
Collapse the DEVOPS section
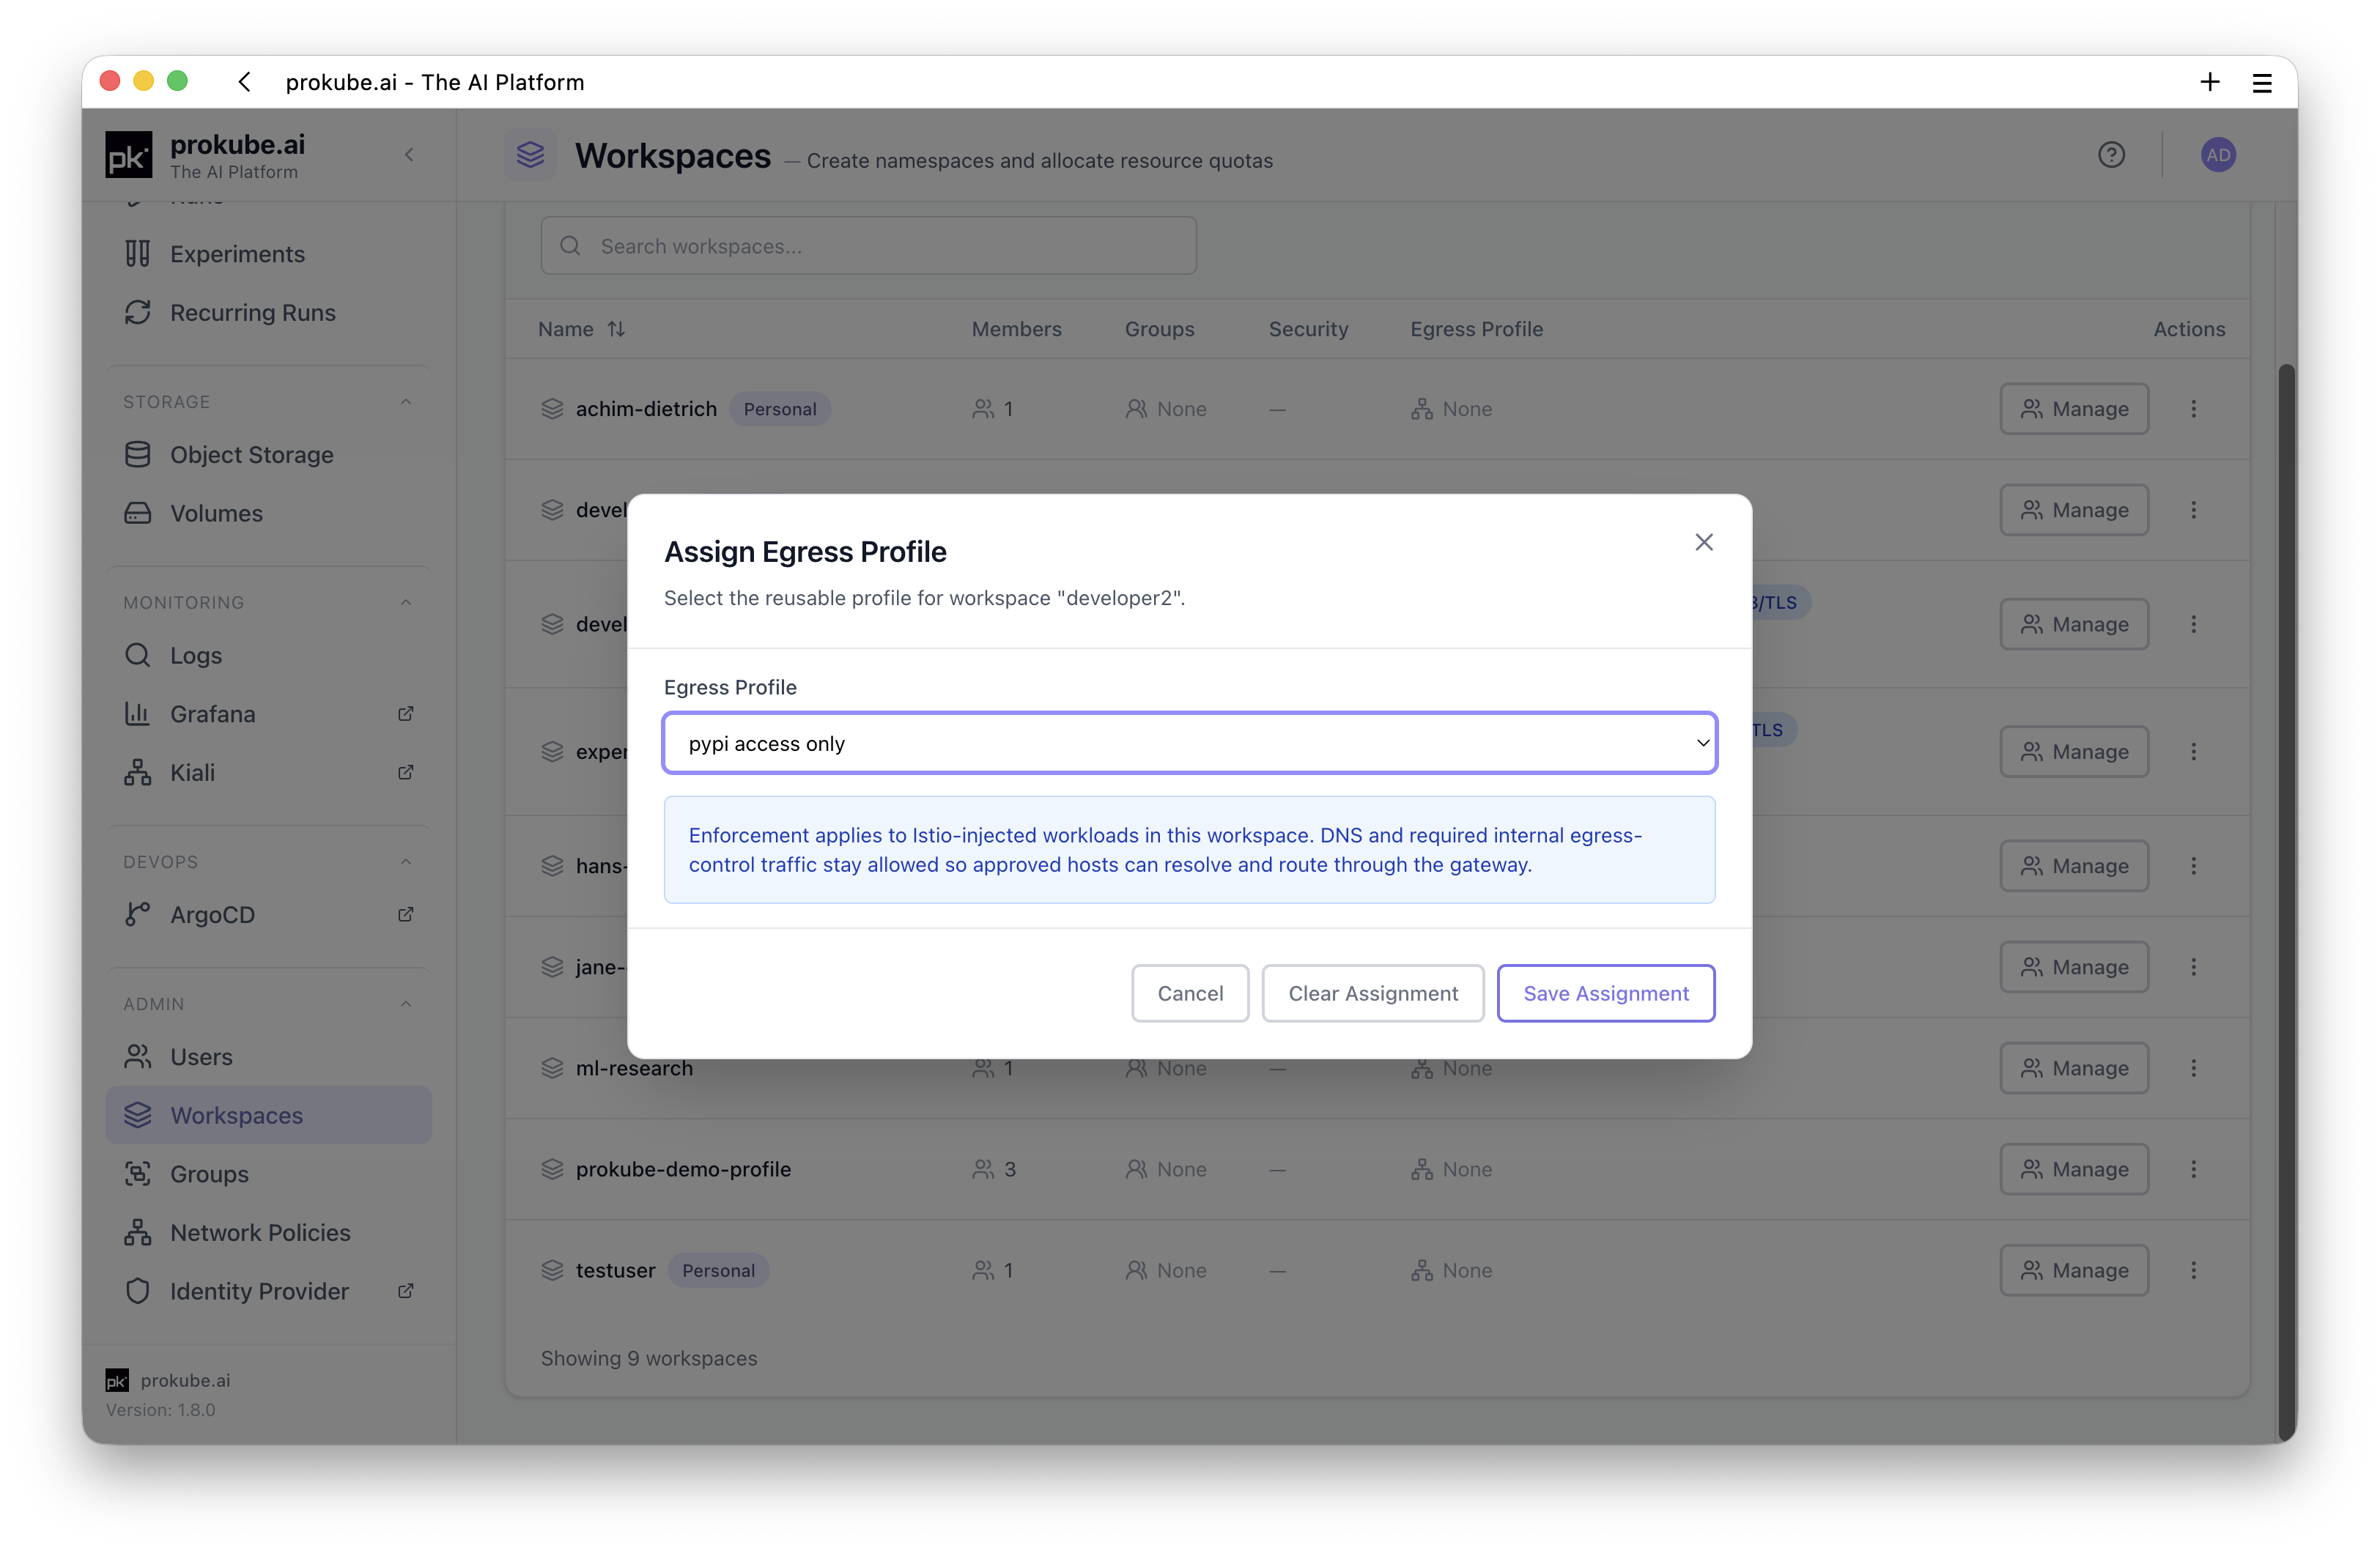(406, 861)
